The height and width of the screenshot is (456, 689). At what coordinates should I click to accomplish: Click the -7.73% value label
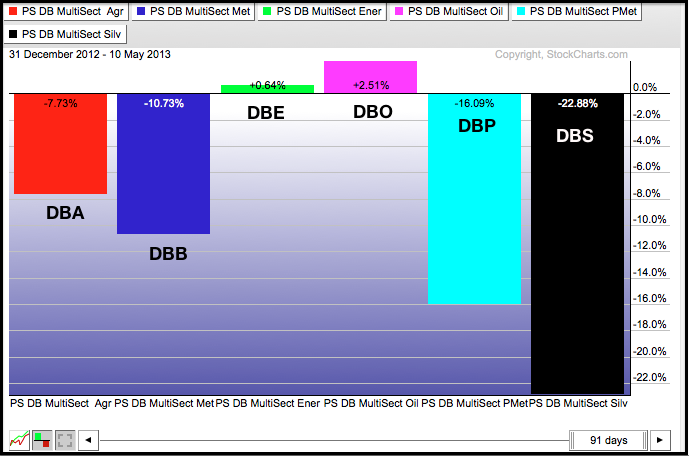[x=61, y=104]
